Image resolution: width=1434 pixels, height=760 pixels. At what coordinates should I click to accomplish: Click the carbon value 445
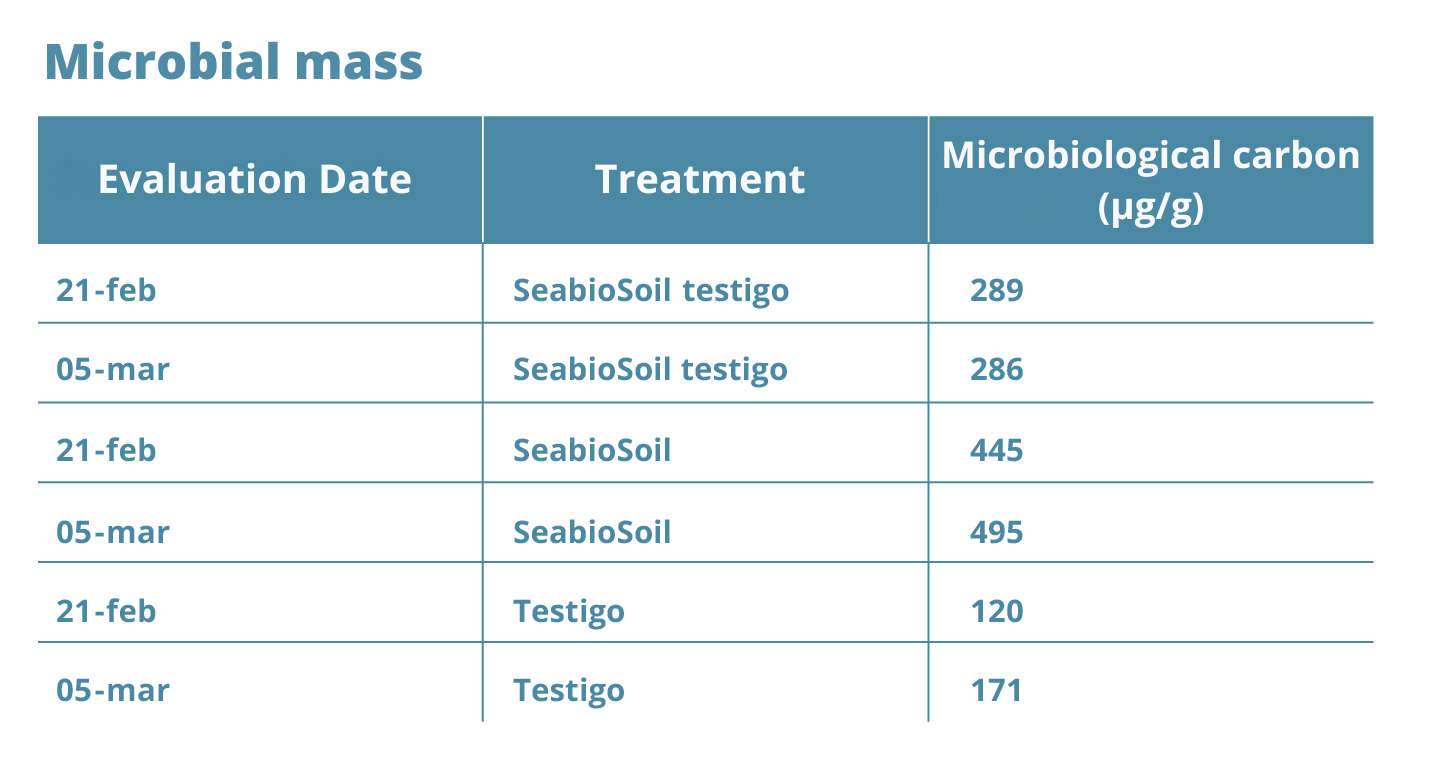(997, 450)
